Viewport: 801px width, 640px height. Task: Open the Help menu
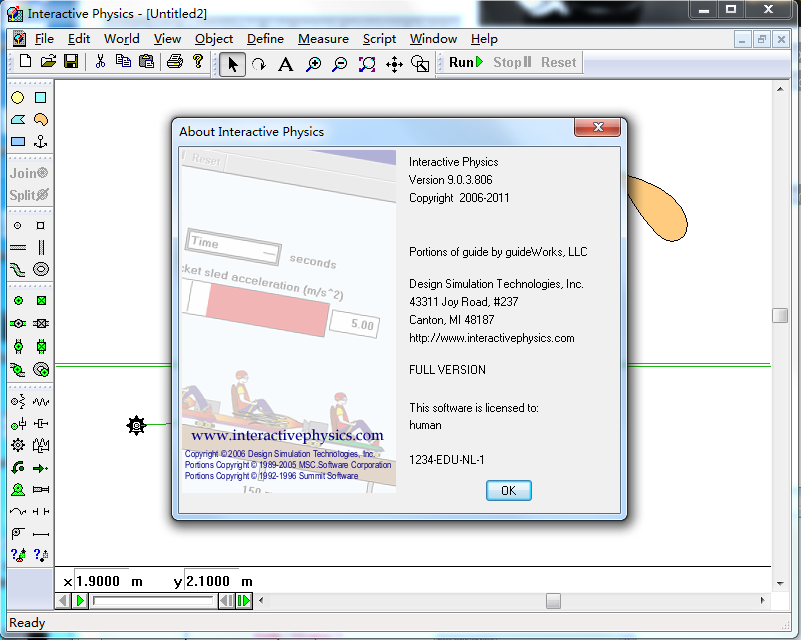pos(484,39)
